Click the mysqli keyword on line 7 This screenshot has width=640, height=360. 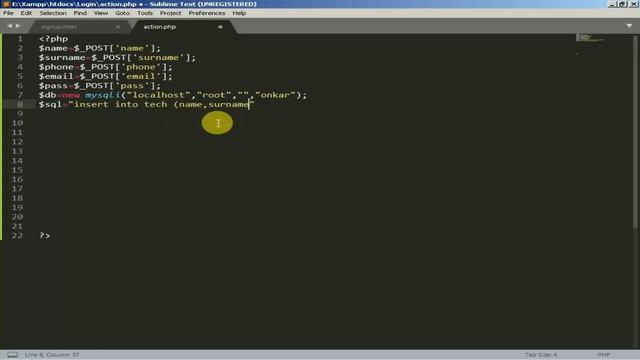(x=102, y=95)
